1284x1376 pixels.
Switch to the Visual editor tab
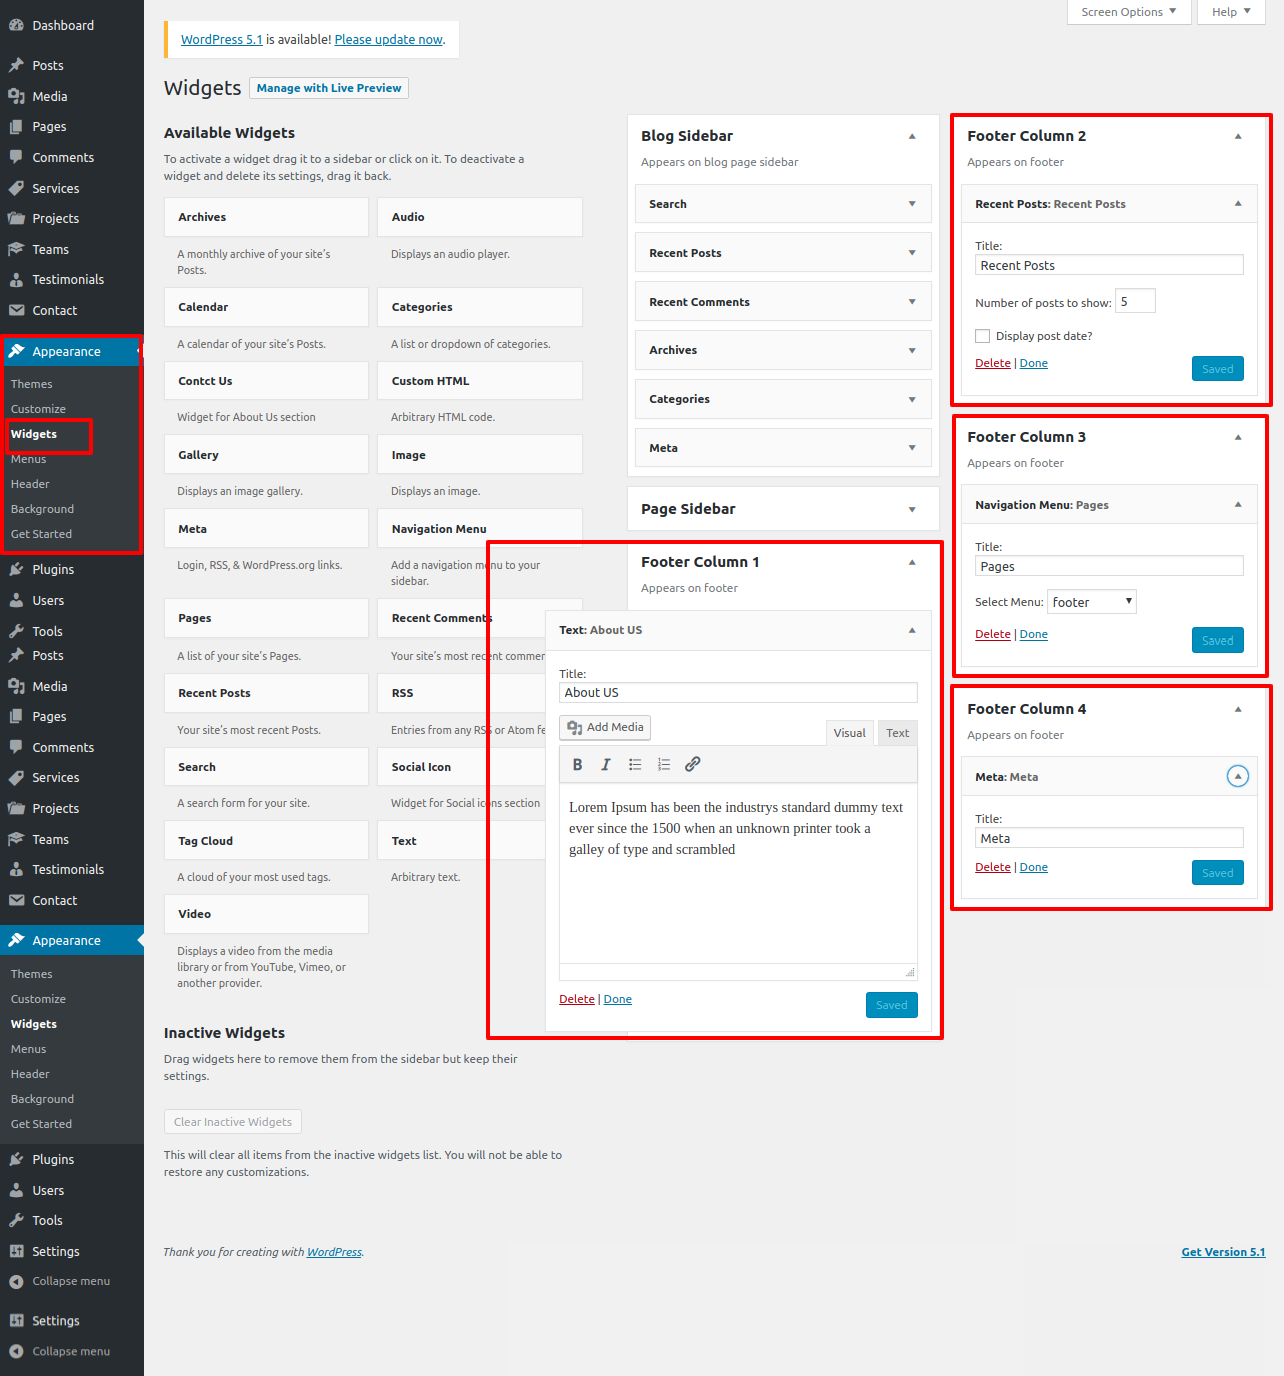pos(849,733)
